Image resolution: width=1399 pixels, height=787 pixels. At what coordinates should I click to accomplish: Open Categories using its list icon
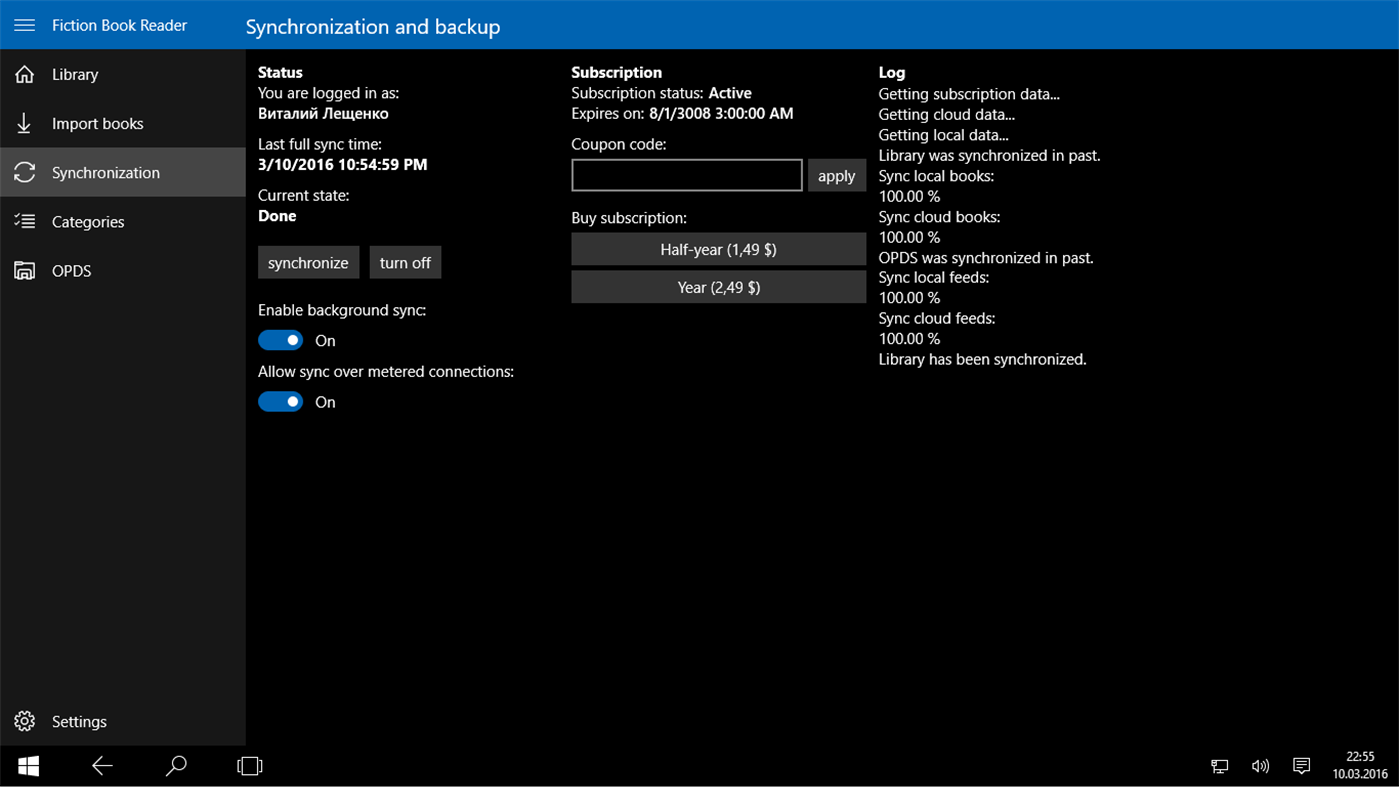[24, 221]
